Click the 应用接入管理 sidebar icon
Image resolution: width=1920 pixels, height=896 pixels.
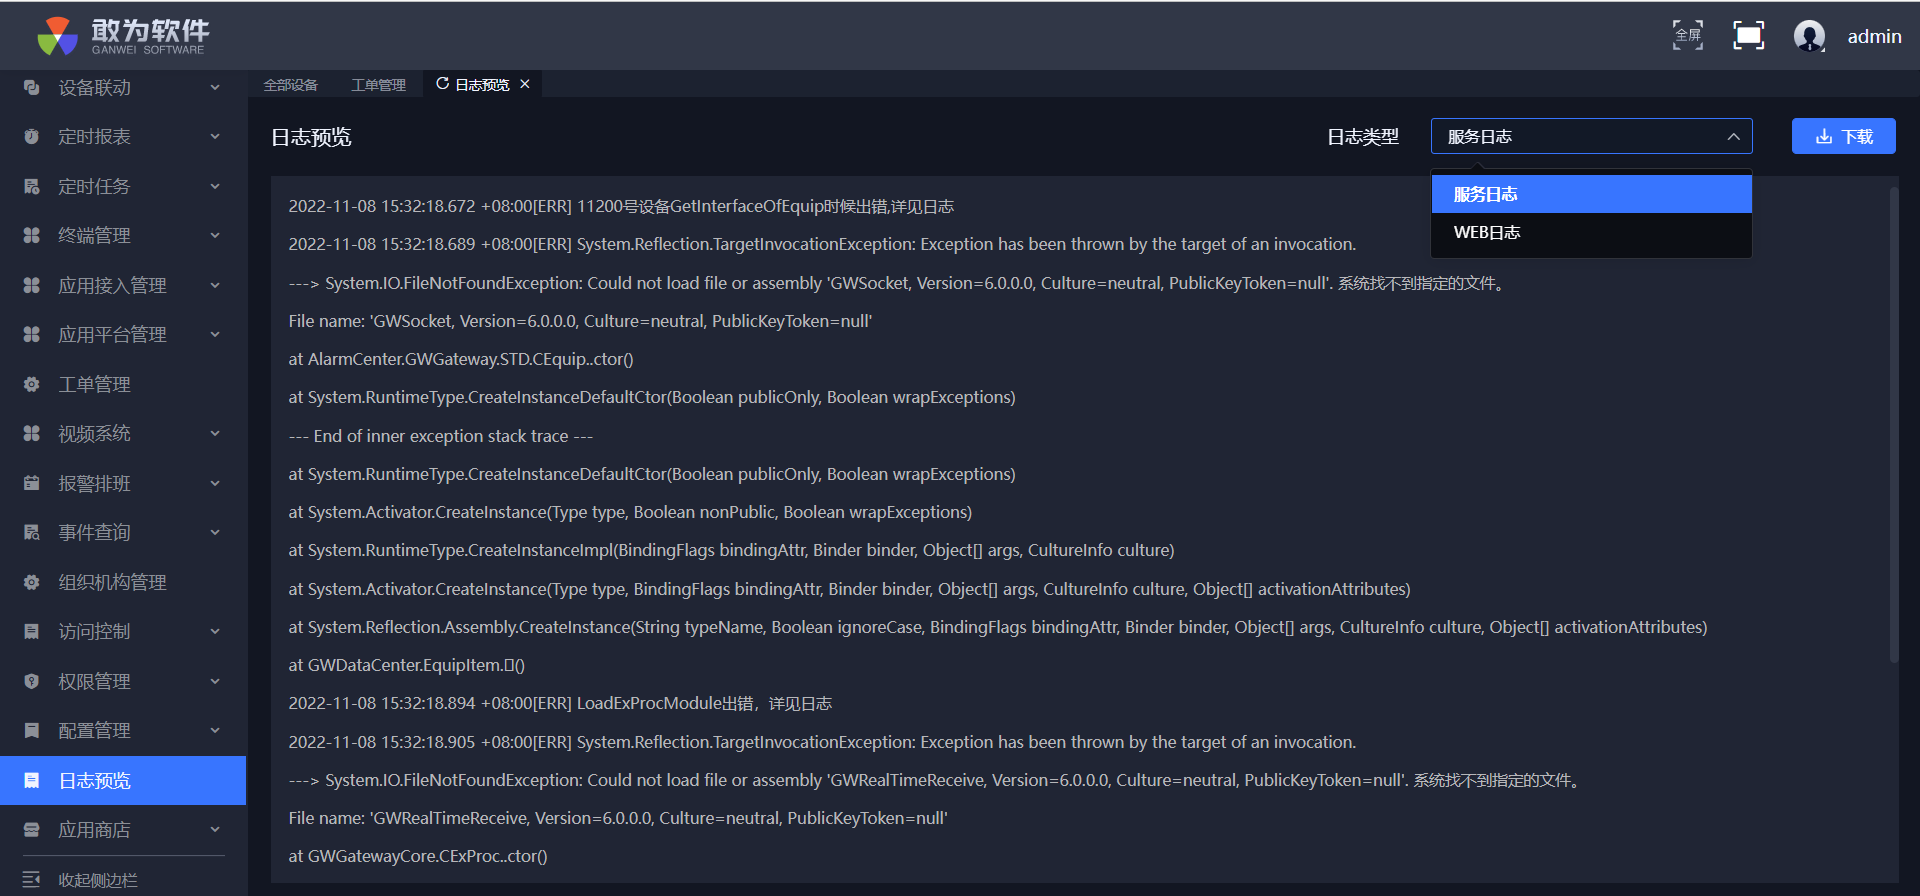pos(31,285)
